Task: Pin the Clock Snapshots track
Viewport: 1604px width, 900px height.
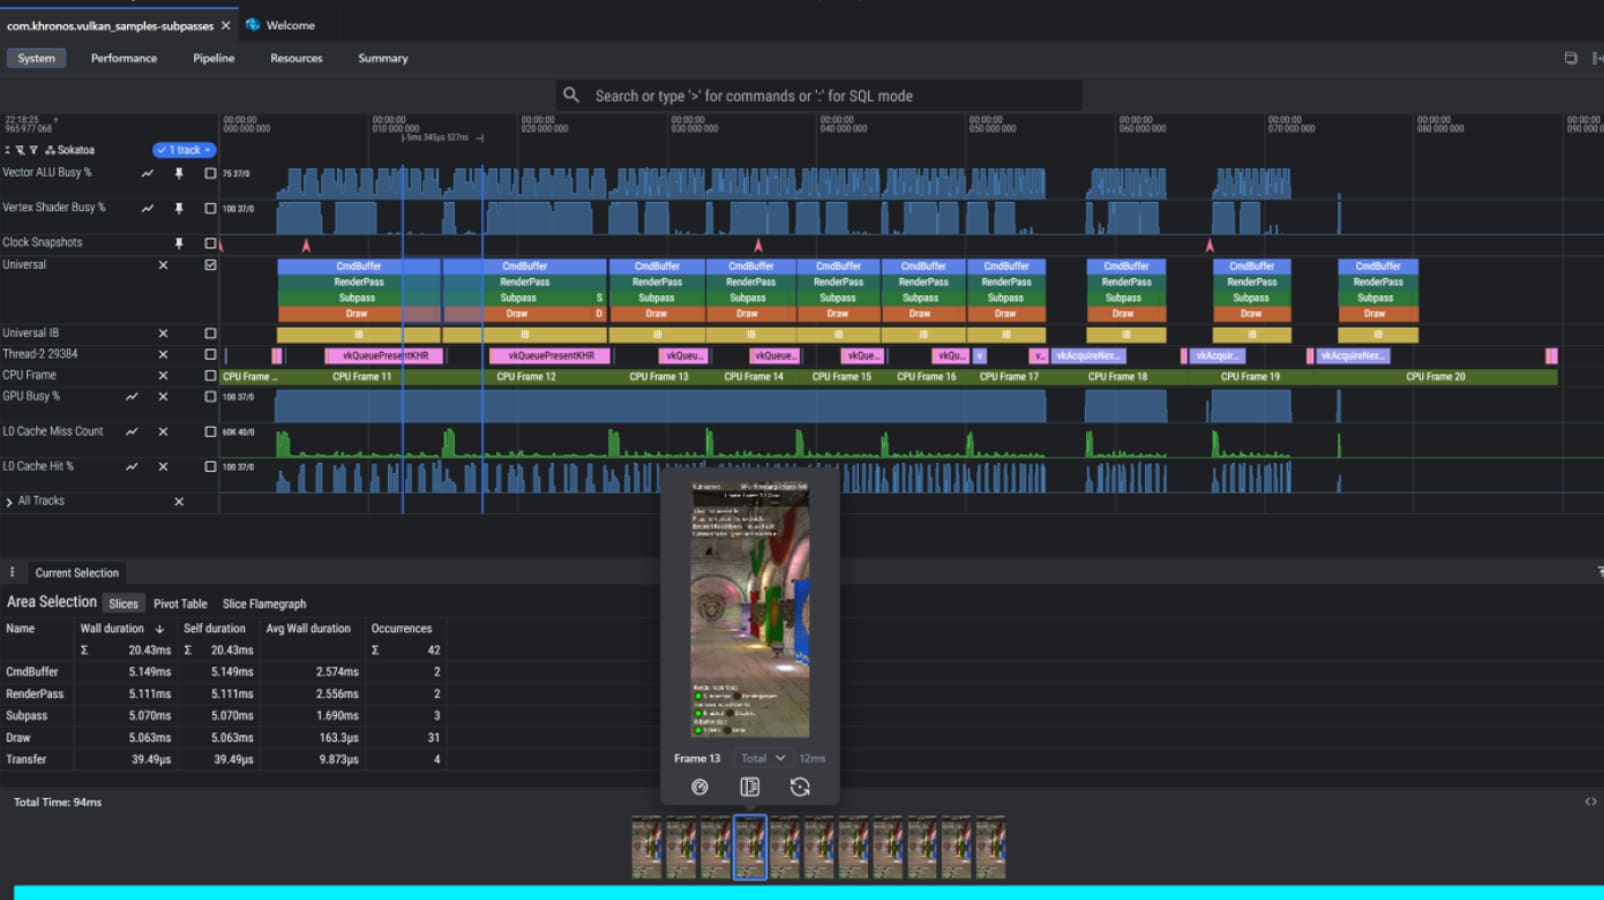Action: [179, 241]
